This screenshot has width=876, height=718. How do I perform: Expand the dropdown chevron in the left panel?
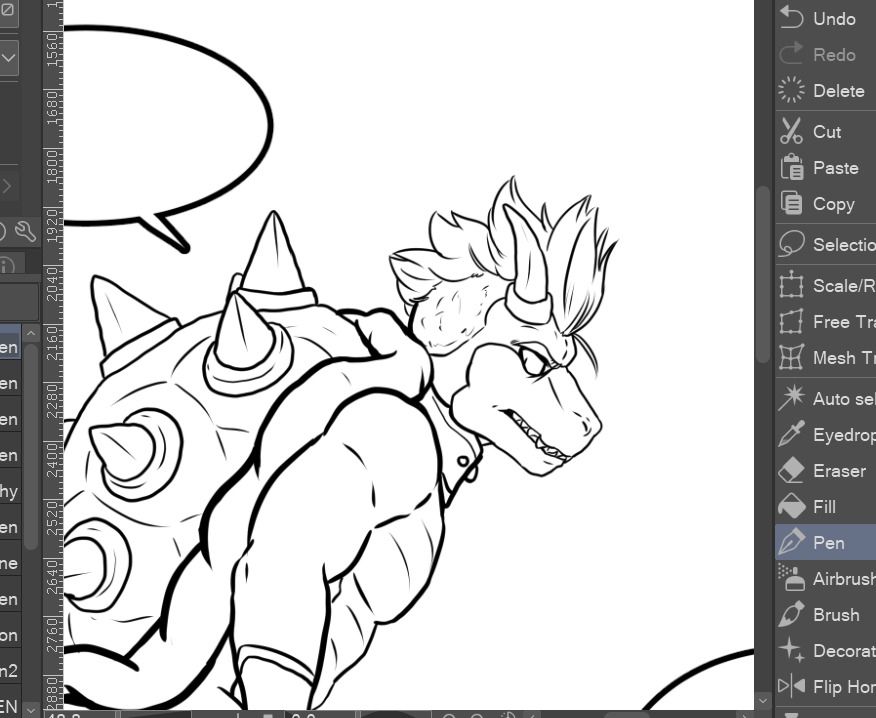(8, 58)
